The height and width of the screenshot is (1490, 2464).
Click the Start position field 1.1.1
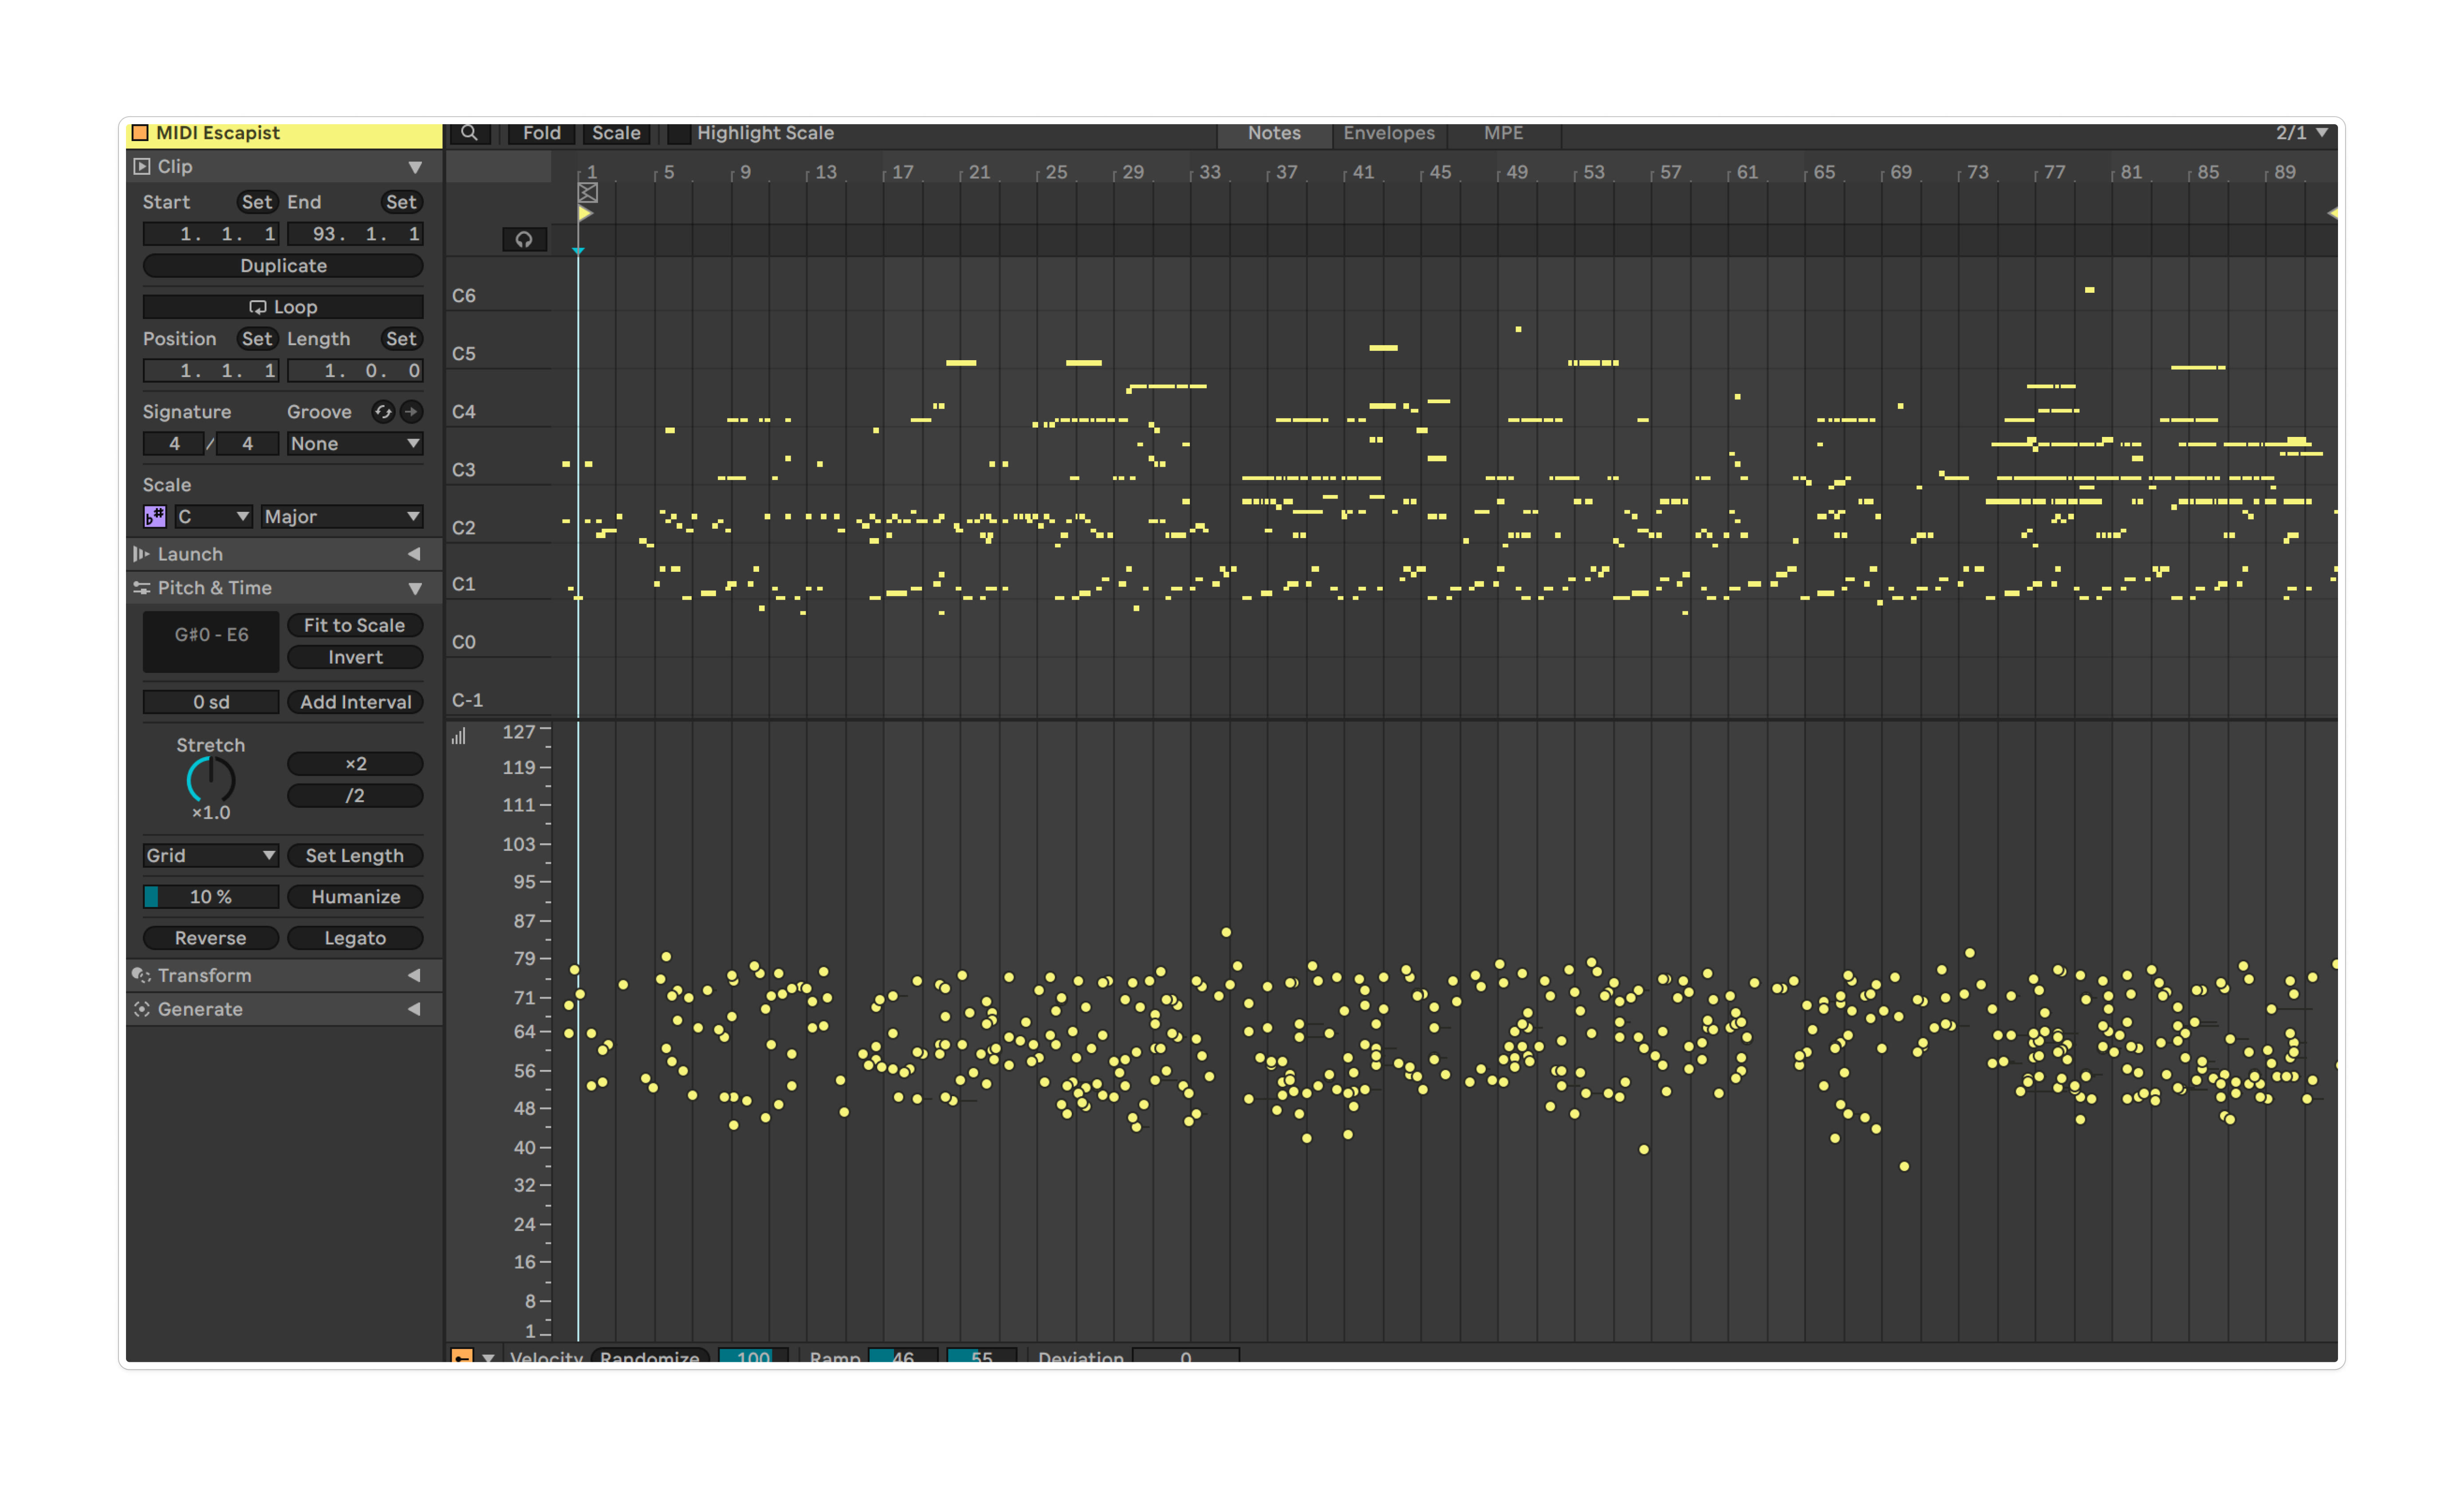(211, 234)
